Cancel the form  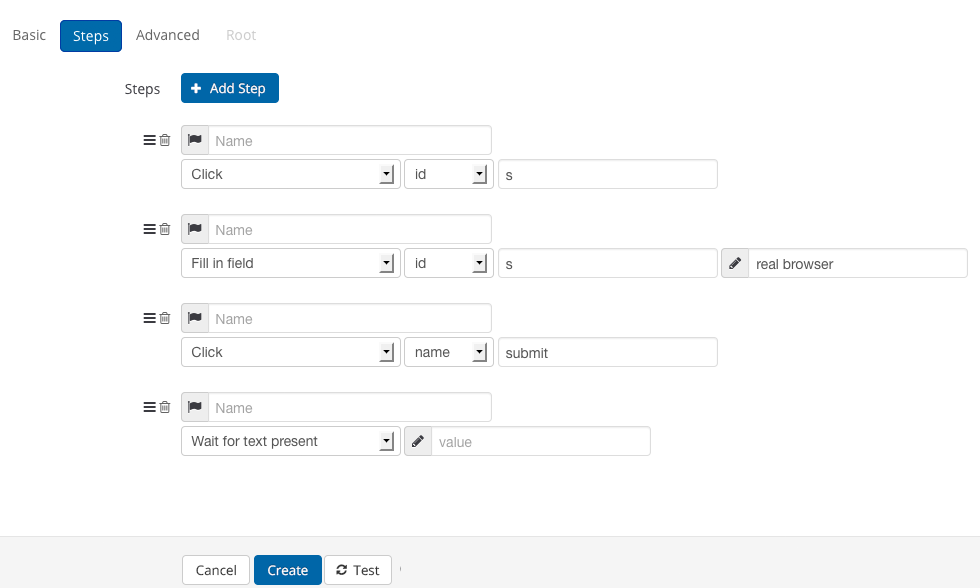pyautogui.click(x=216, y=570)
